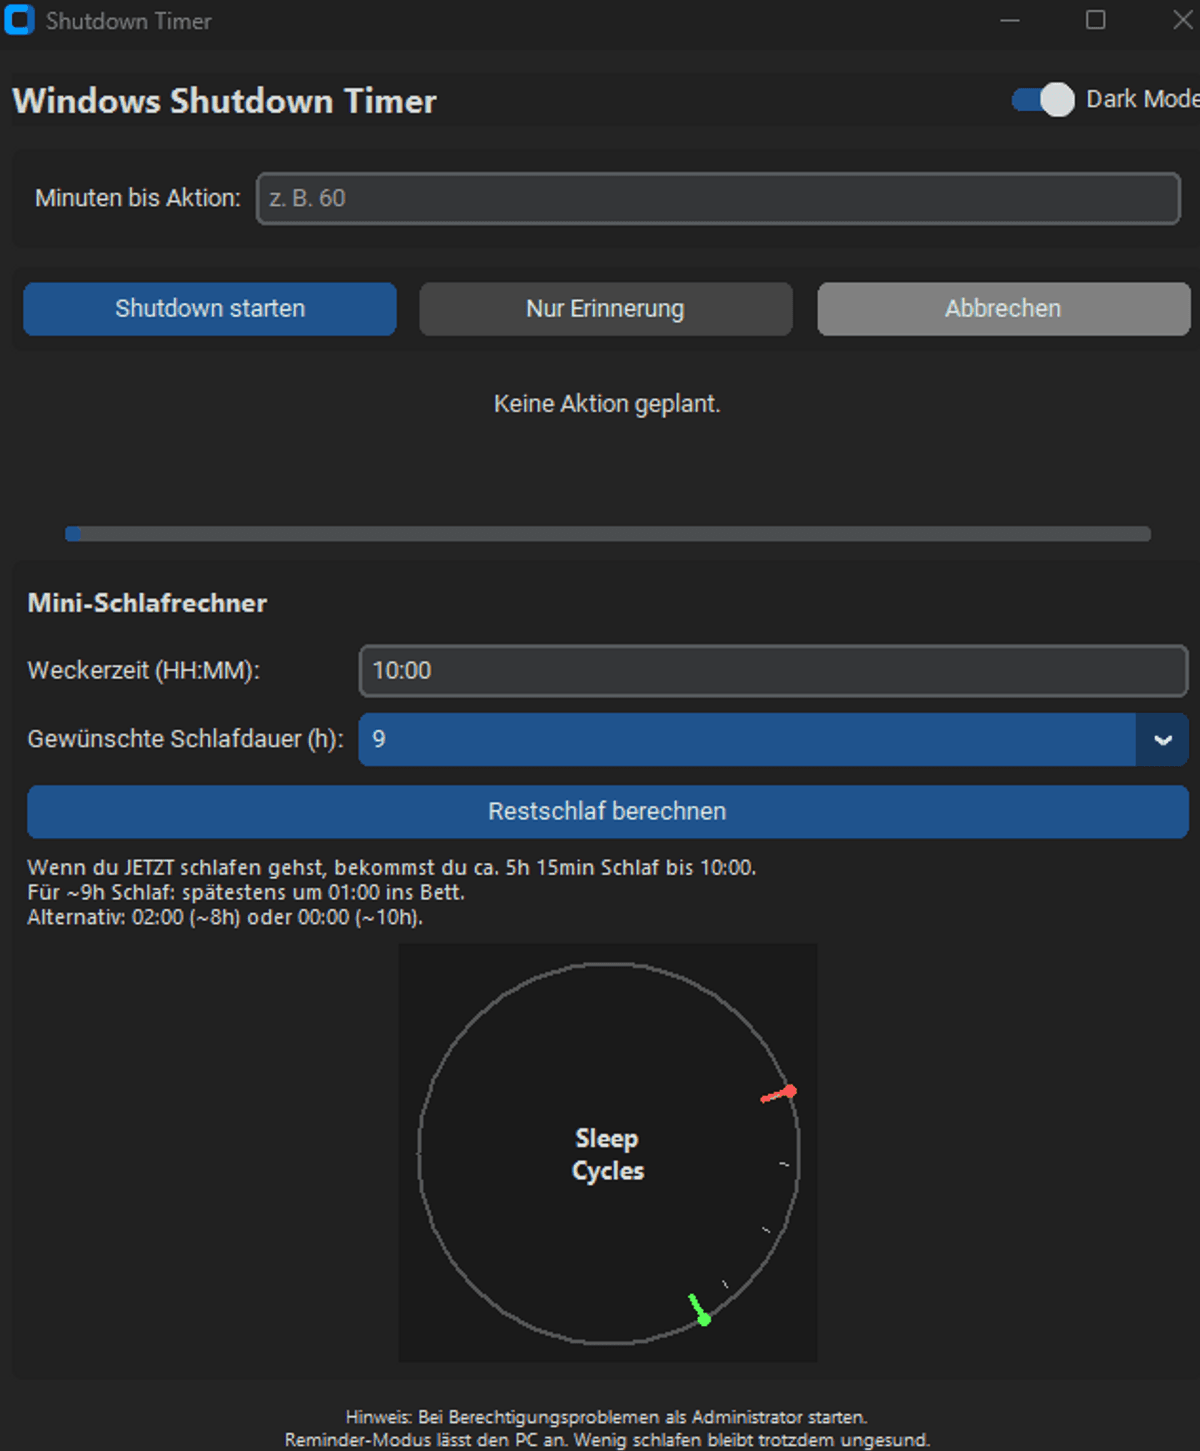Screen dimensions: 1200x1451
Task: Click the Mini-Schlafrechner heading
Action: click(147, 603)
